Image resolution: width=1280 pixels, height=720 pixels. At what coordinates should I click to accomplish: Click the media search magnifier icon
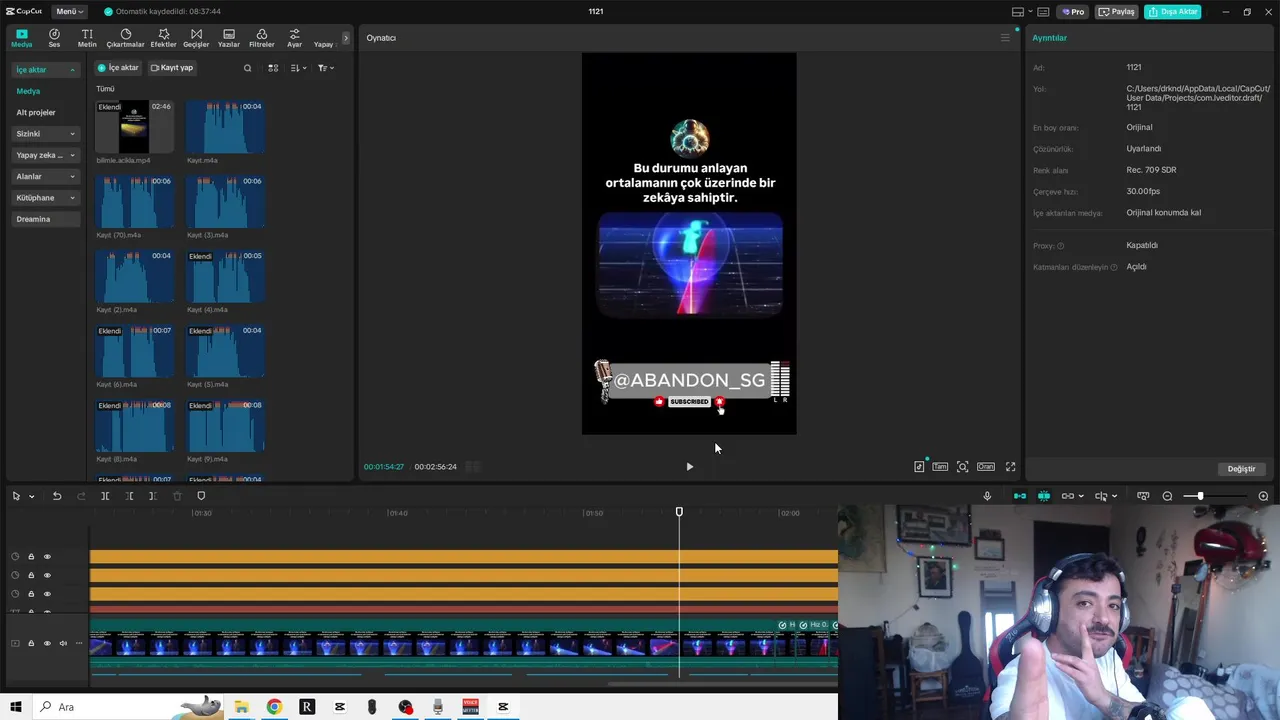(x=247, y=68)
